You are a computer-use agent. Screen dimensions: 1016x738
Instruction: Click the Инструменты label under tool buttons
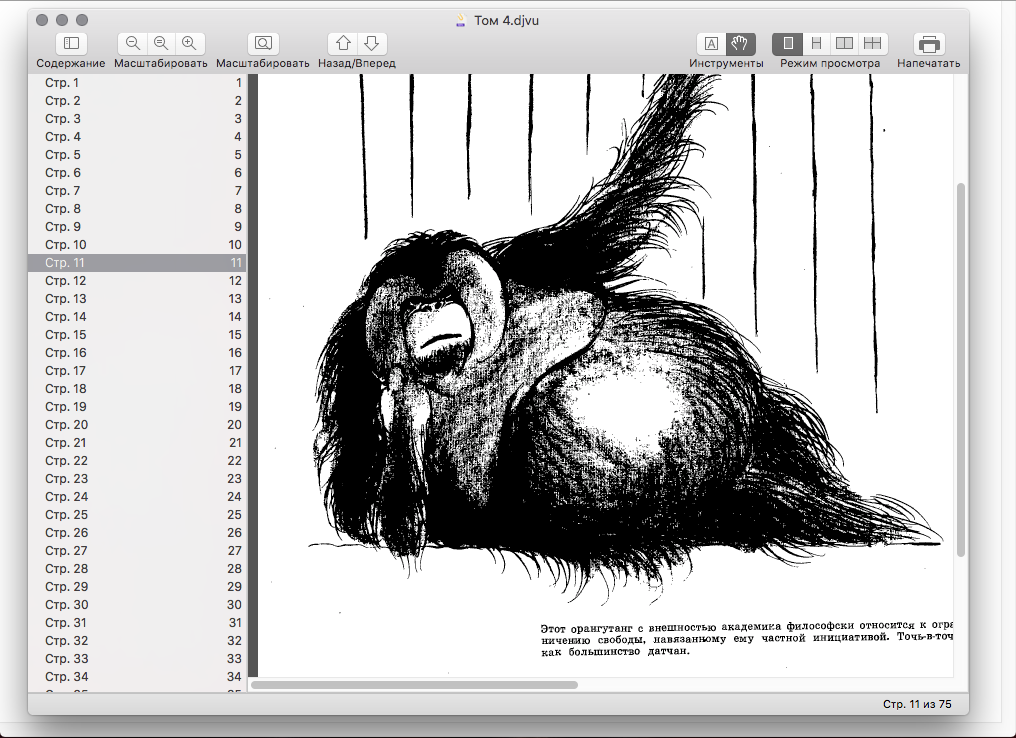click(x=726, y=63)
